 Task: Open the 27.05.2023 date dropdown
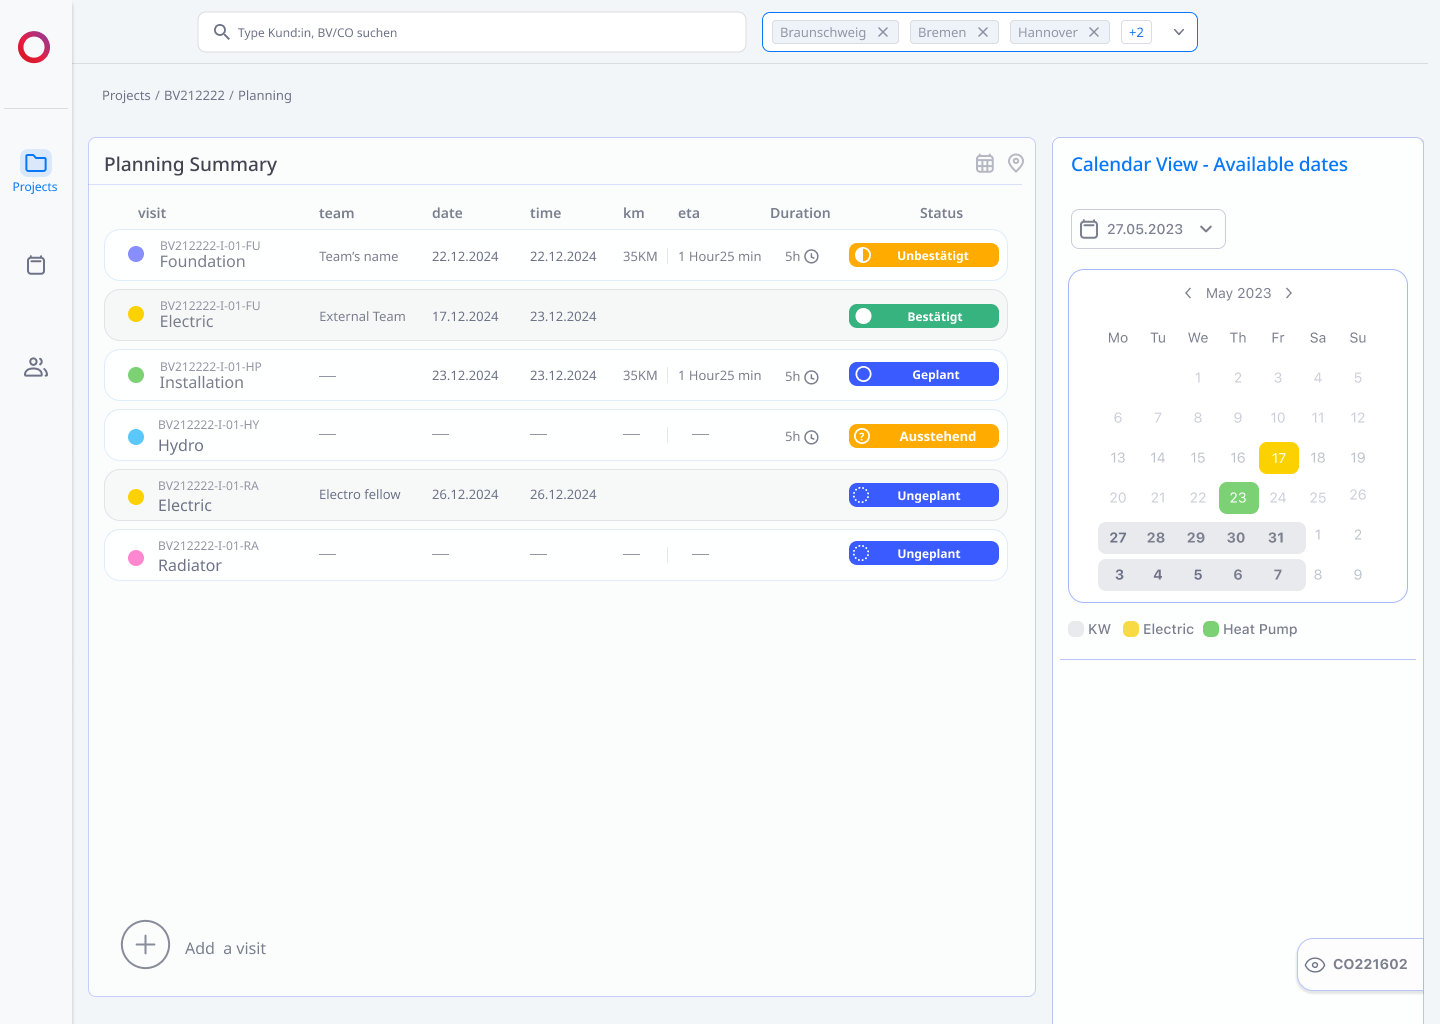point(1148,229)
